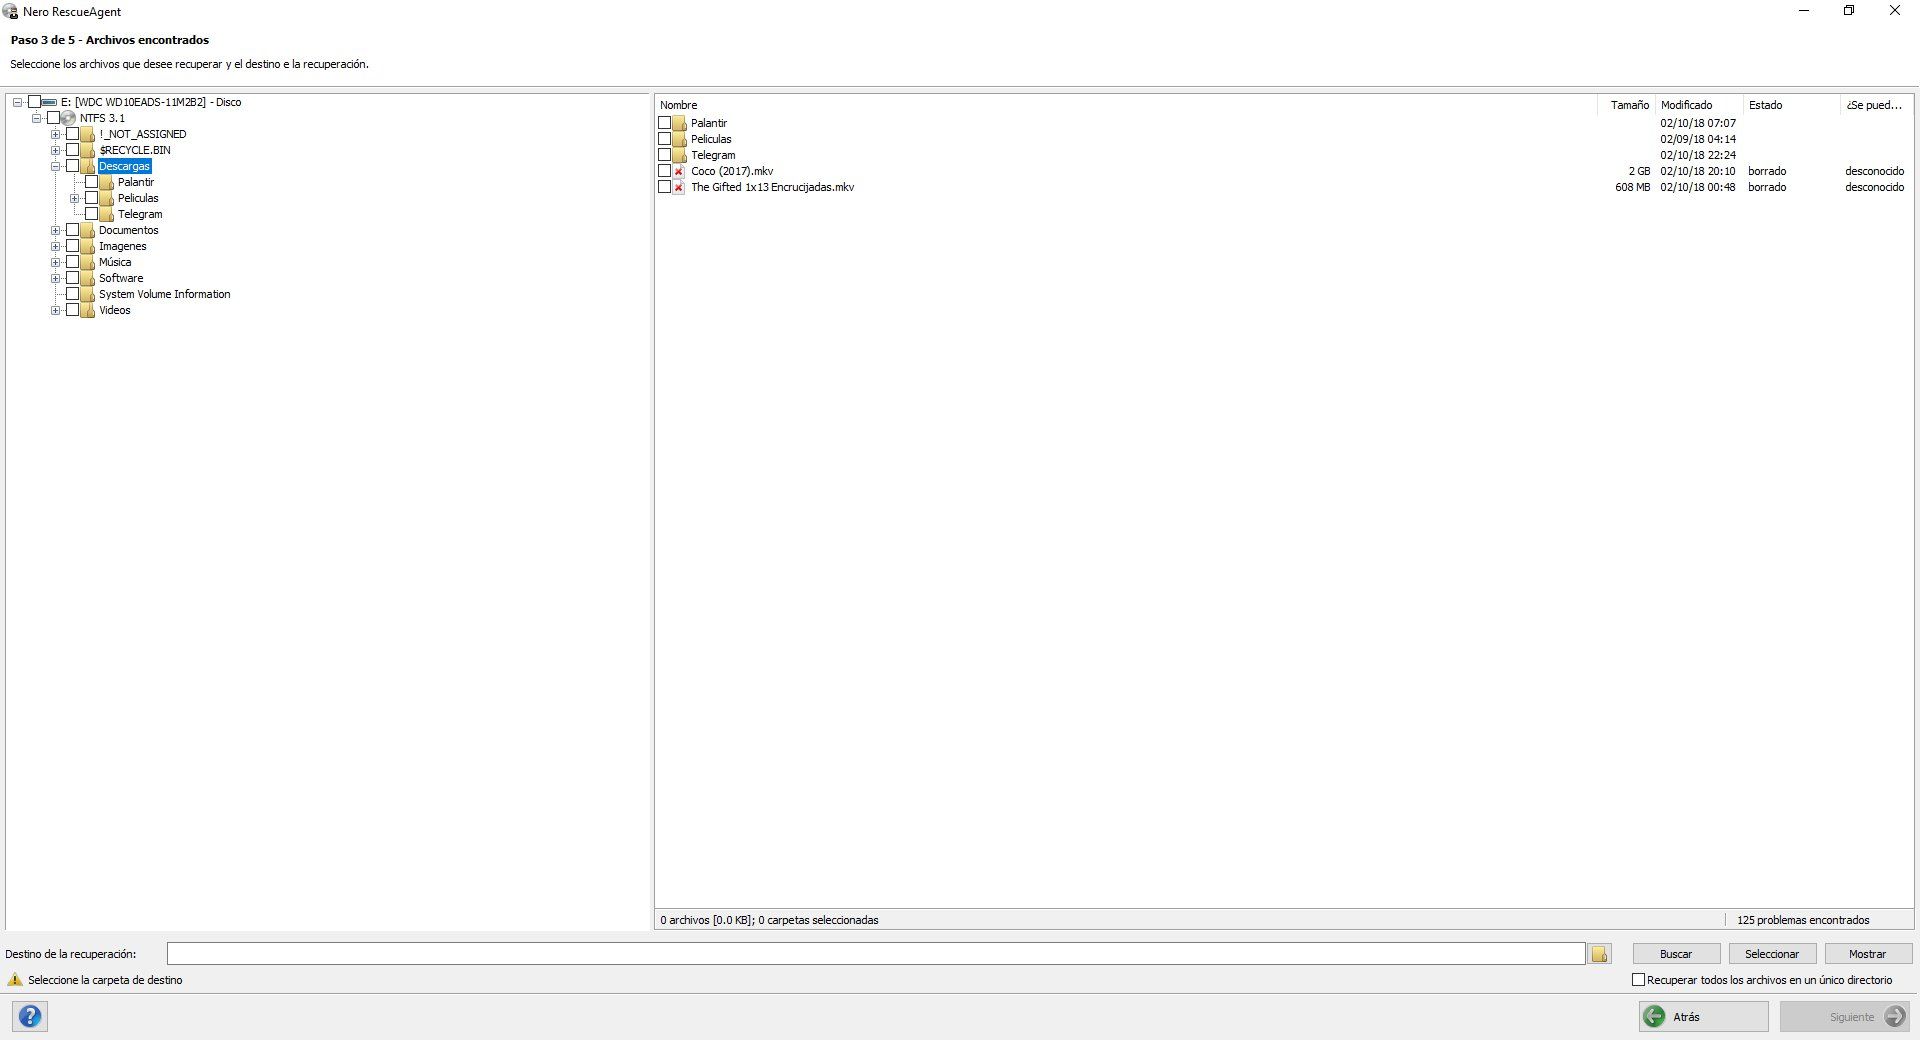Collapse the NTFS 3.1 node
The height and width of the screenshot is (1040, 1920).
pos(36,118)
